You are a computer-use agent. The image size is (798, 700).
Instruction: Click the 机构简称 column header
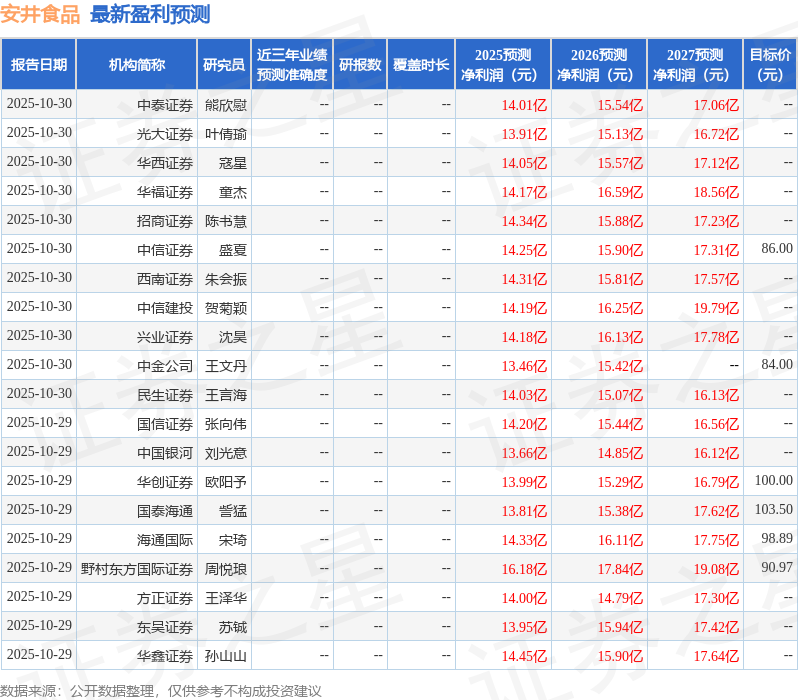[136, 65]
